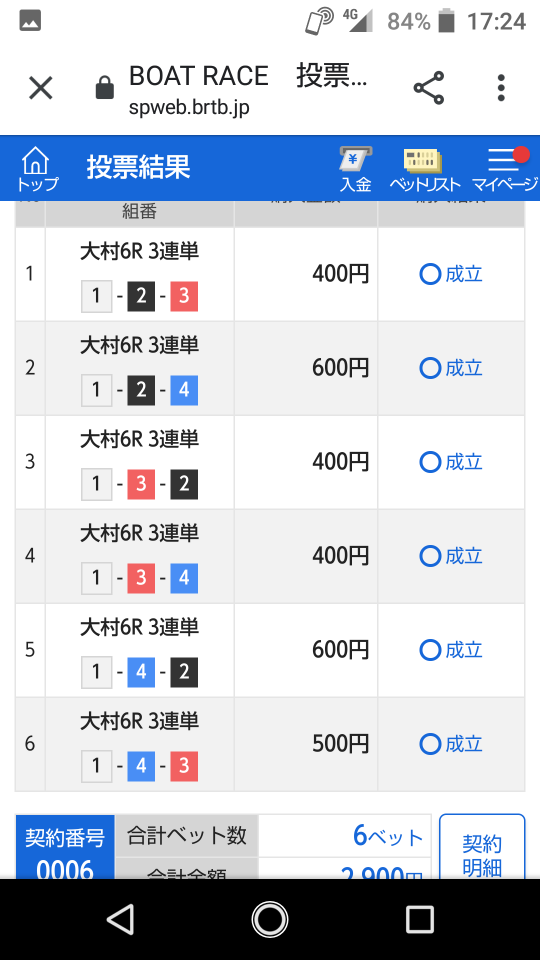
Task: Tap the blue boat 4 badge in row 2
Action: (184, 391)
